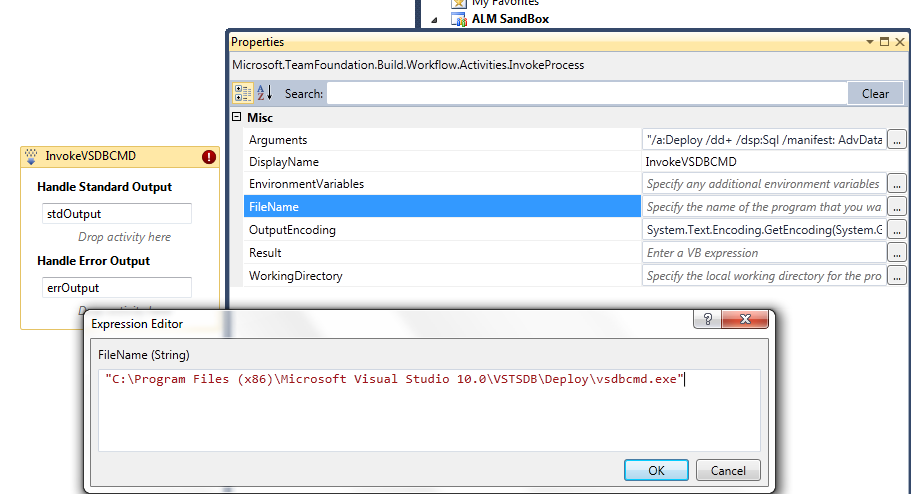This screenshot has width=911, height=494.
Task: Click the Arguments value field
Action: coord(765,139)
